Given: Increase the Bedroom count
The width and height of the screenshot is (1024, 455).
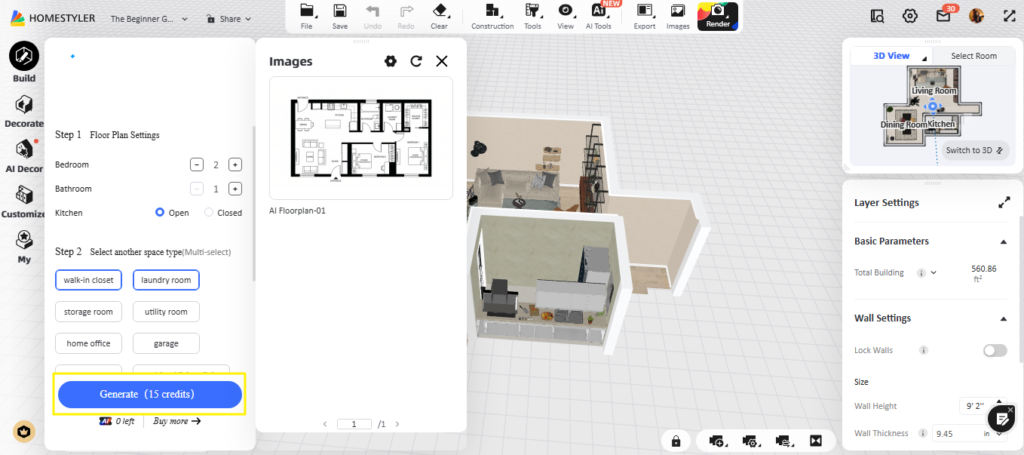Looking at the screenshot, I should coord(235,165).
